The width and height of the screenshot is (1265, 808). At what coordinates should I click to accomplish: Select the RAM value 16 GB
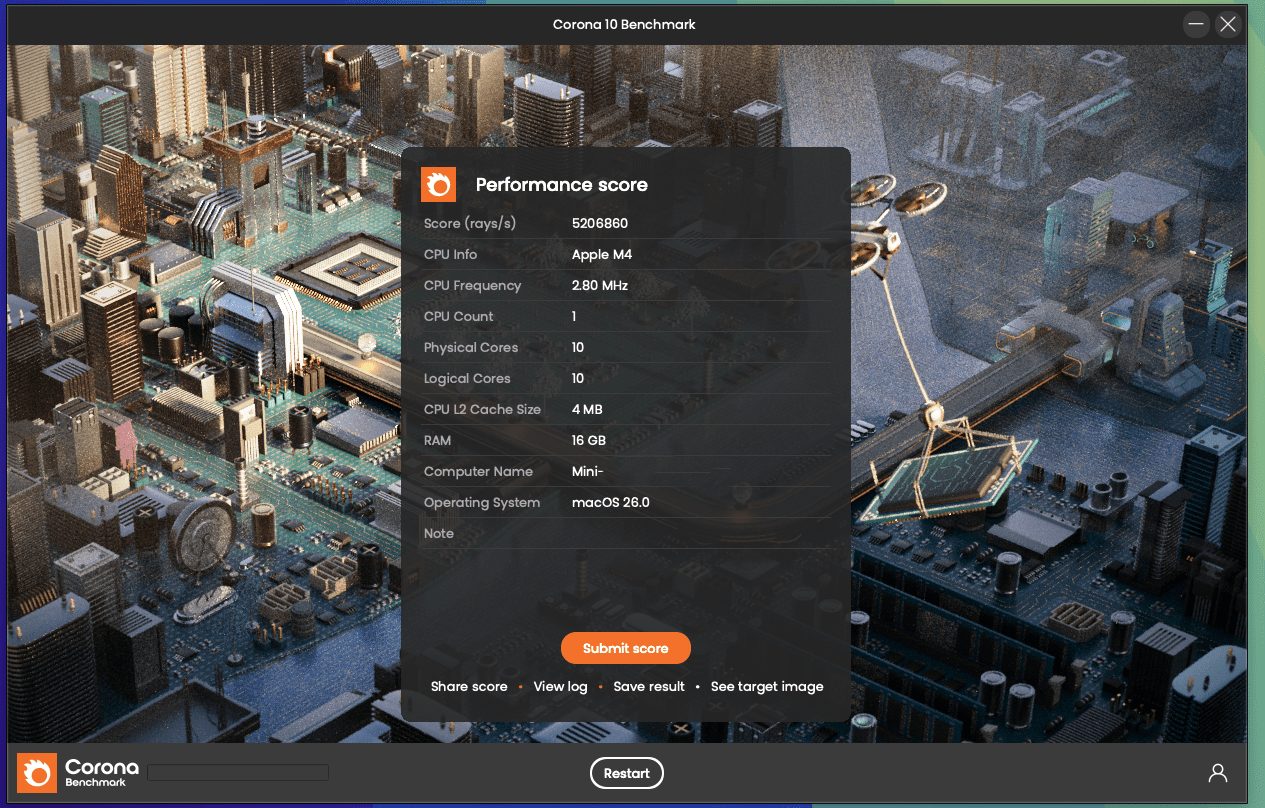click(589, 440)
